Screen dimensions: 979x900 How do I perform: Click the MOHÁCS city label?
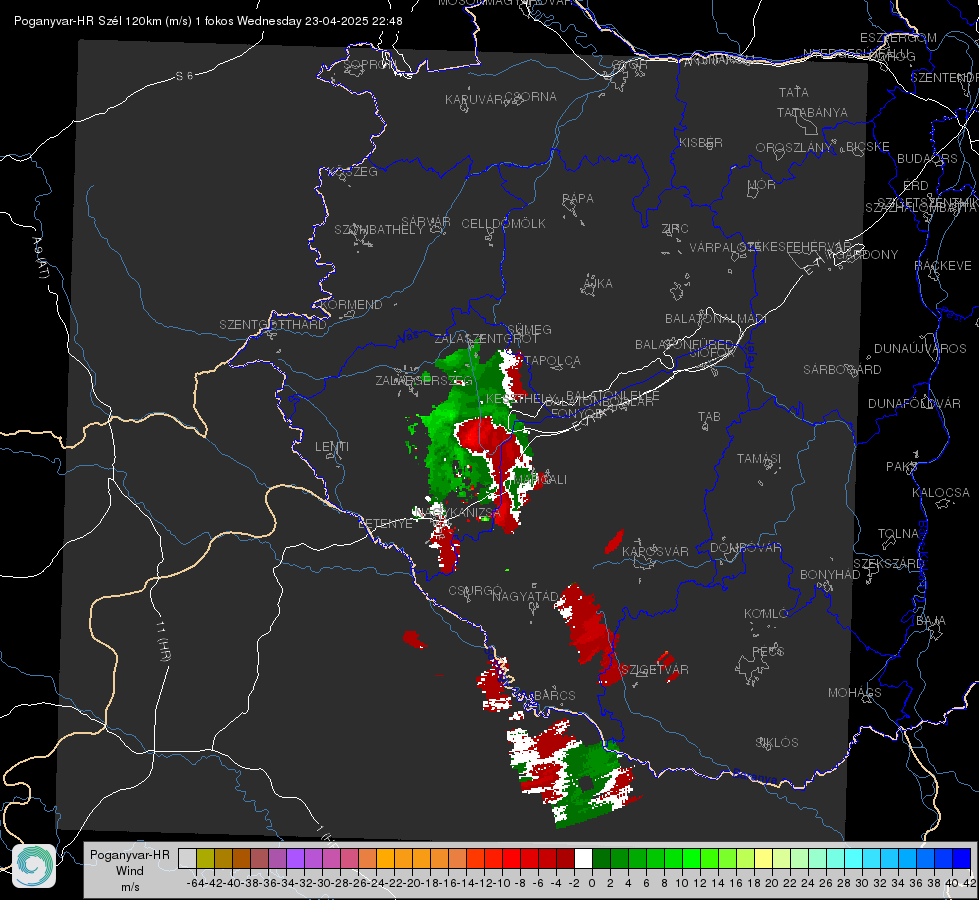(x=855, y=693)
